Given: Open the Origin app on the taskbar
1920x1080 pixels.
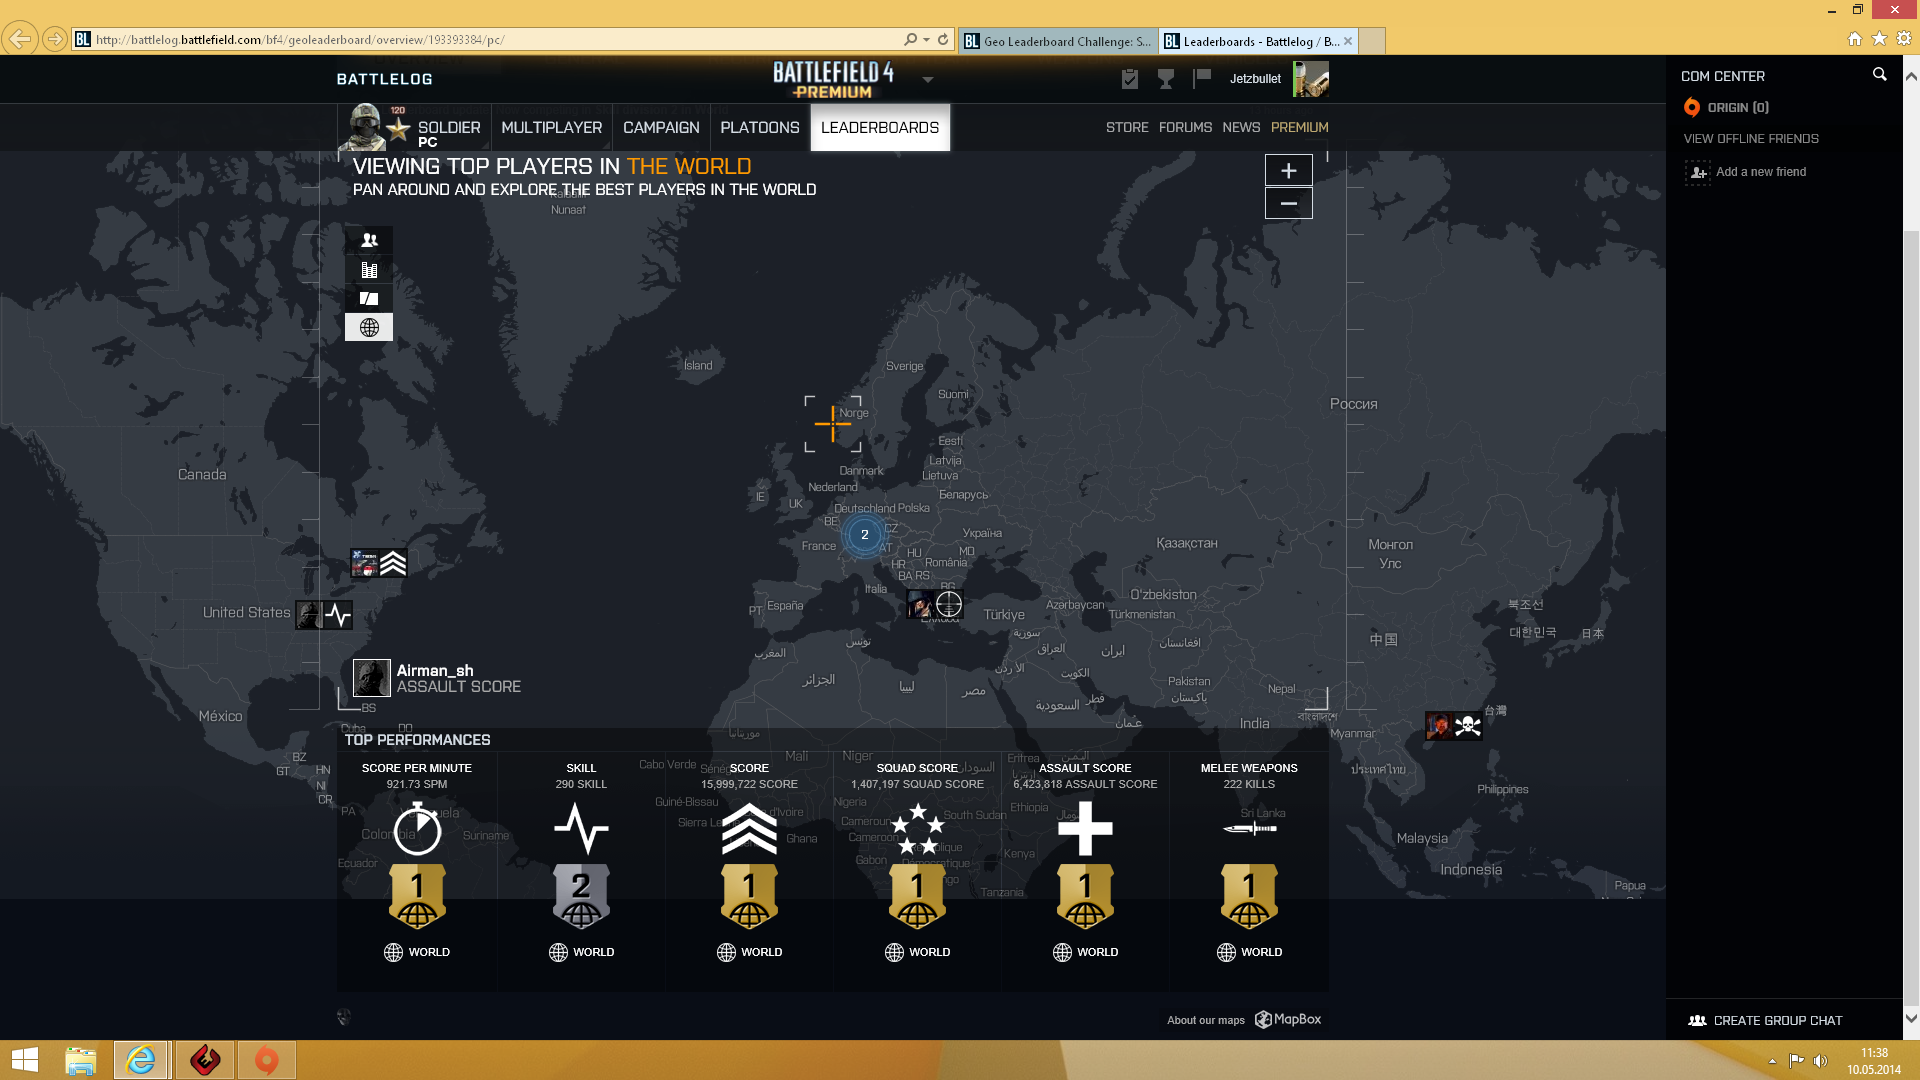Looking at the screenshot, I should [x=266, y=1060].
